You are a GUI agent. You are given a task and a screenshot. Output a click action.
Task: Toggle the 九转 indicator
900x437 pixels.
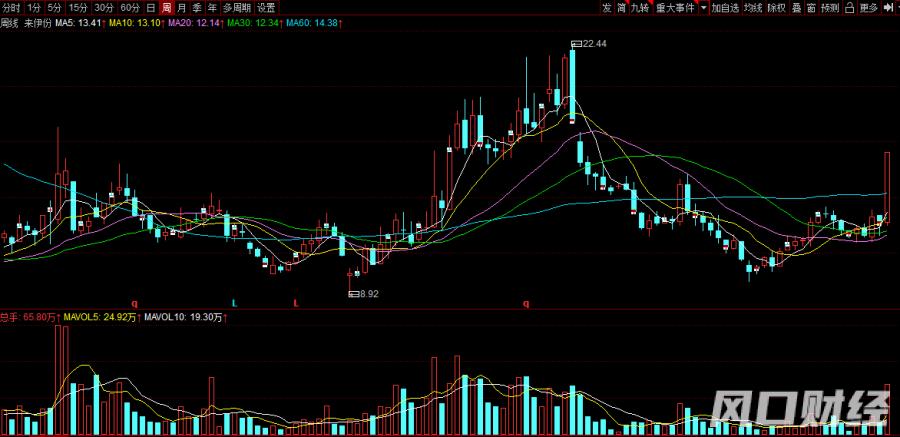point(641,8)
